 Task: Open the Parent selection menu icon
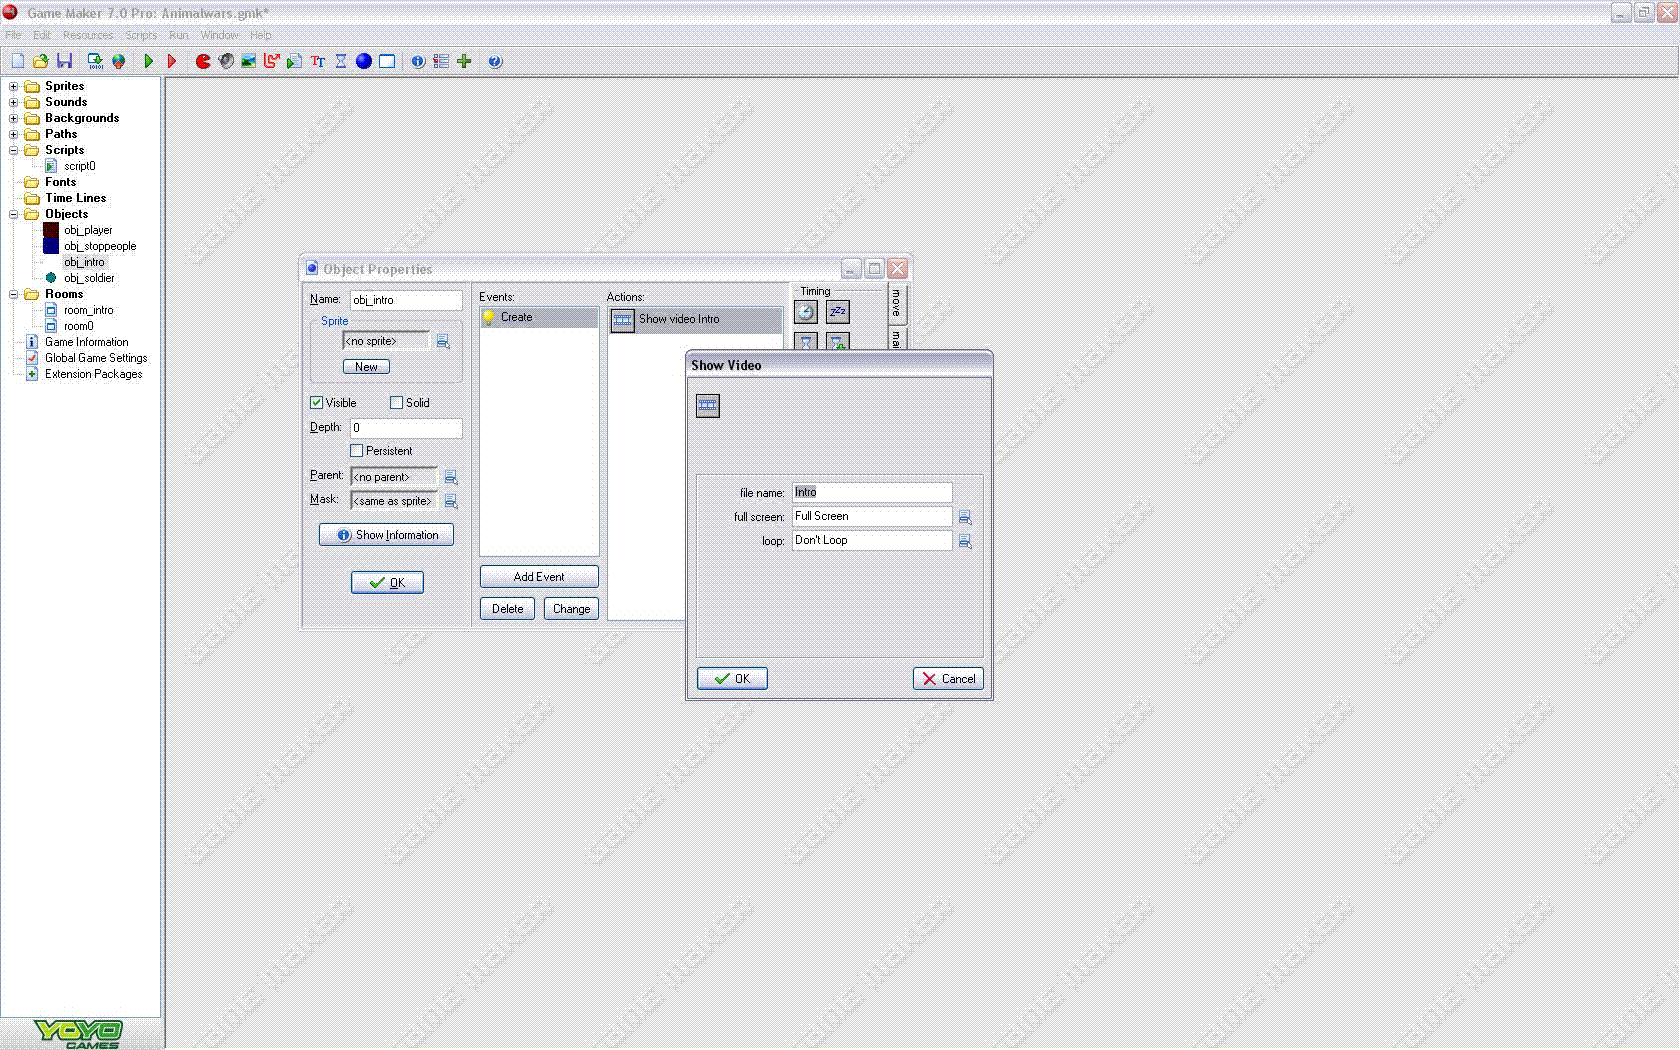451,477
